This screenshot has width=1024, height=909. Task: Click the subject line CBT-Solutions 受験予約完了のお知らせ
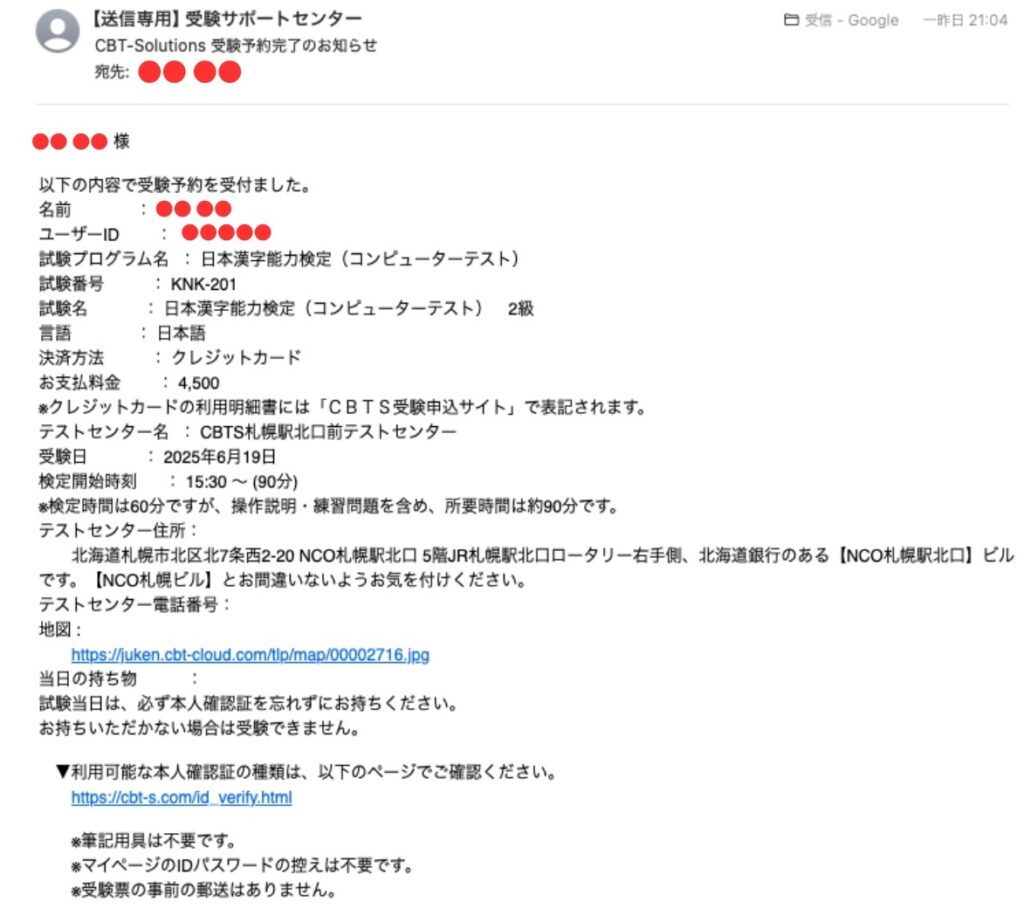pos(236,45)
